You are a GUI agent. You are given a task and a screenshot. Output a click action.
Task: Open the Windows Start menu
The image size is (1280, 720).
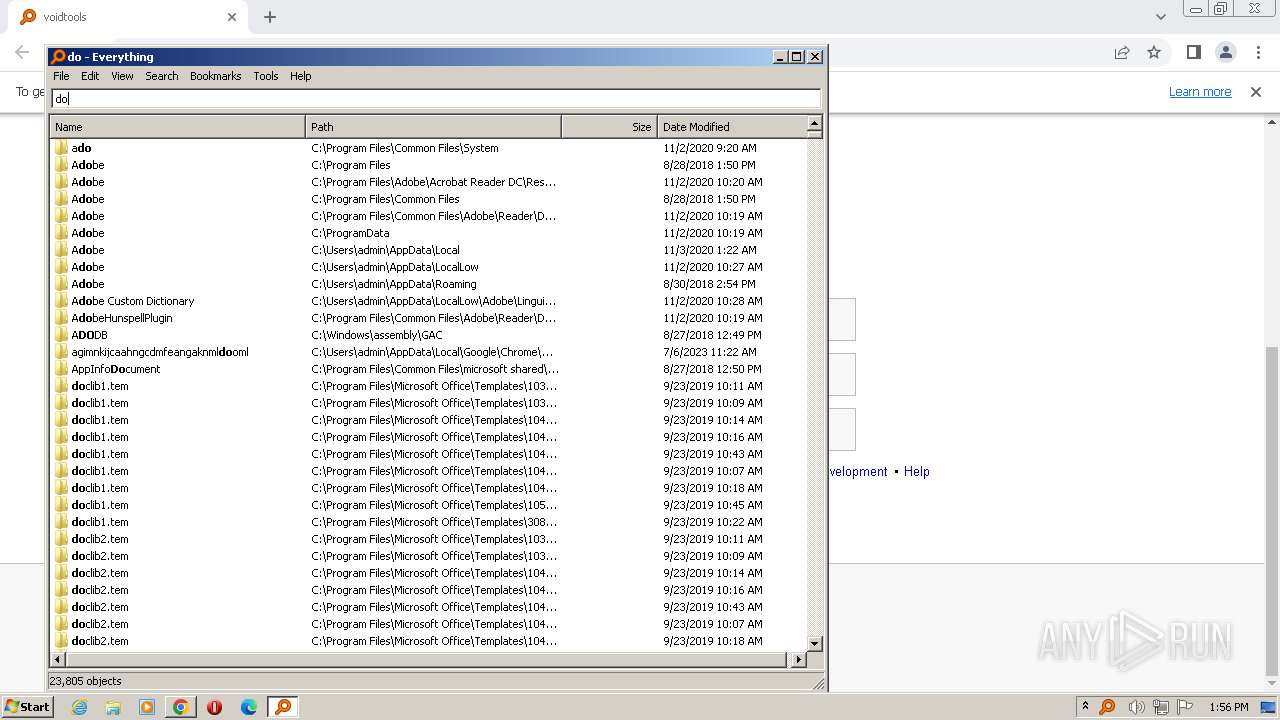point(27,707)
